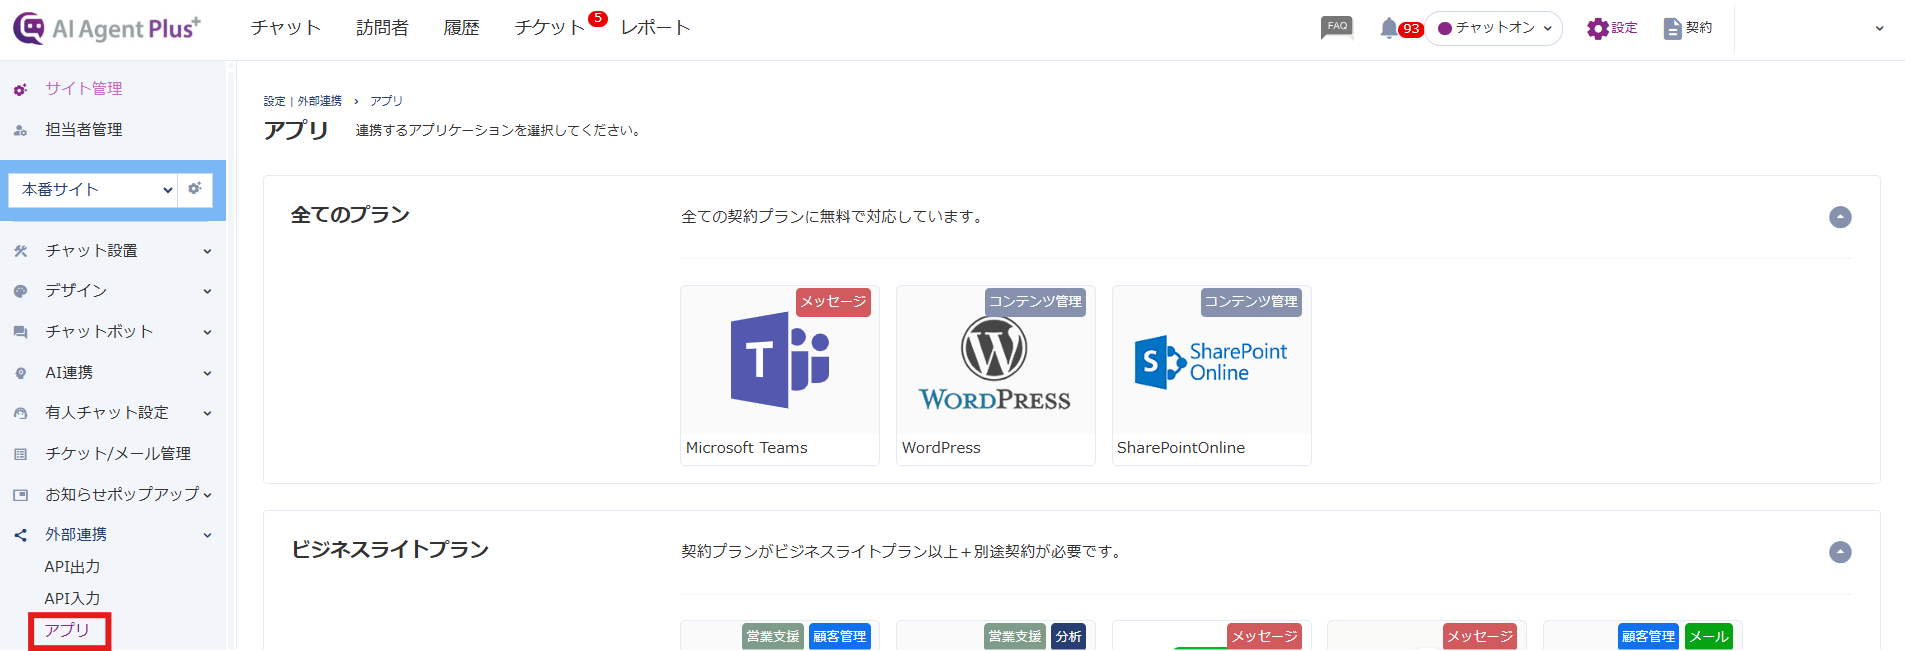This screenshot has height=651, width=1905.
Task: Click the 有人チャット設定 headset icon
Action: tap(20, 413)
